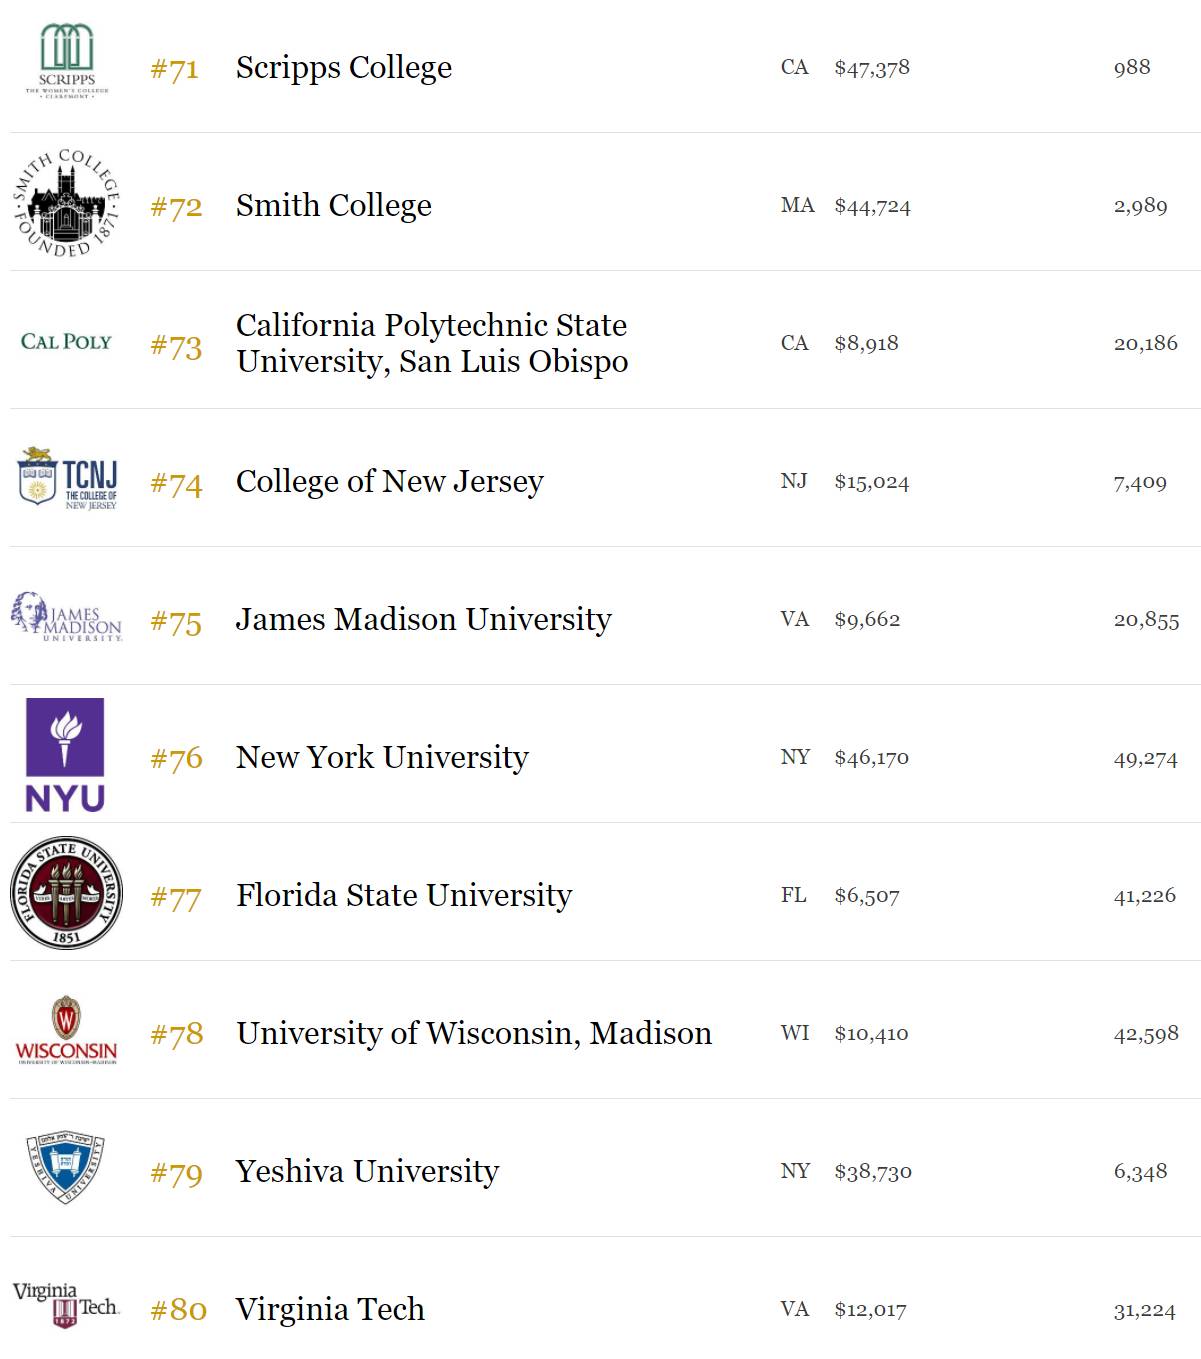1201x1359 pixels.
Task: Visit the Florida State University link
Action: (x=404, y=896)
